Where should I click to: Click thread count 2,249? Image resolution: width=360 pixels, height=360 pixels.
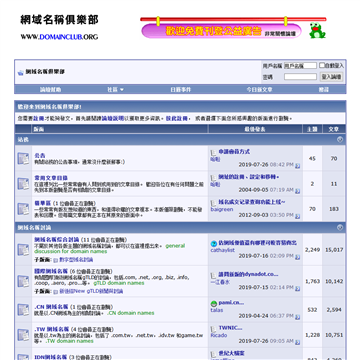(x=312, y=250)
